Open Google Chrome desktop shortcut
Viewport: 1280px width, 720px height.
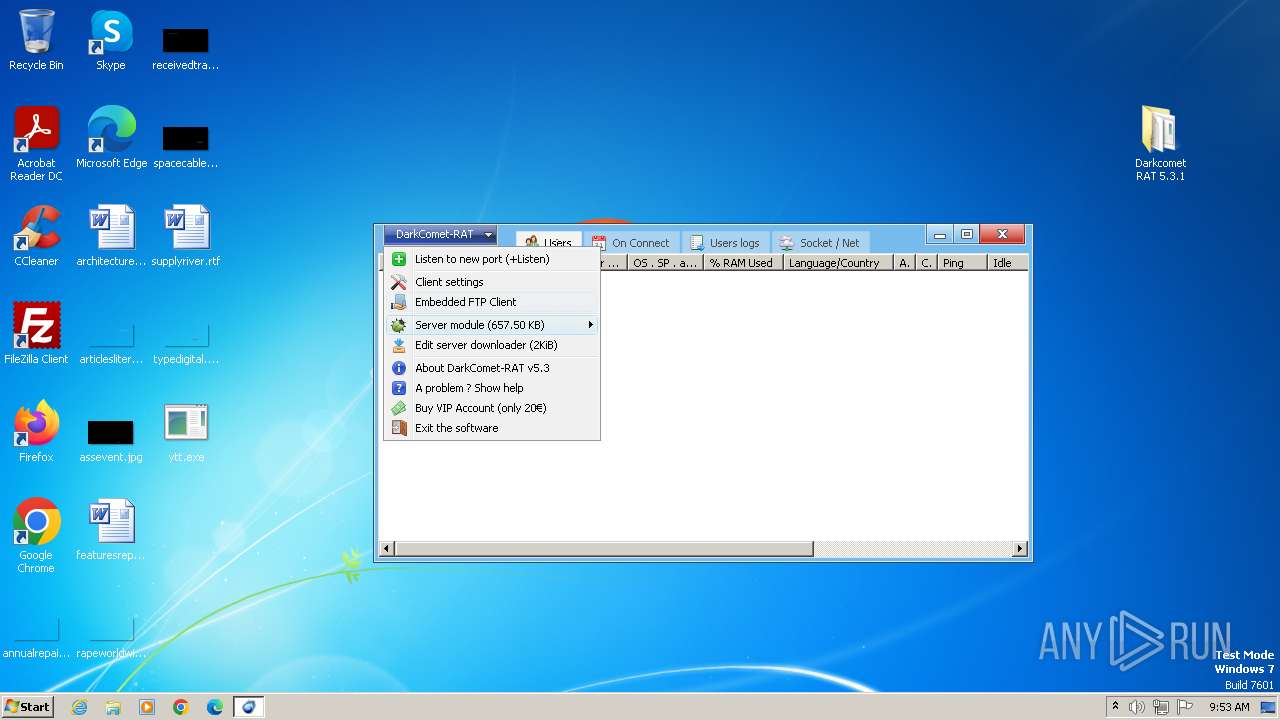[x=36, y=535]
